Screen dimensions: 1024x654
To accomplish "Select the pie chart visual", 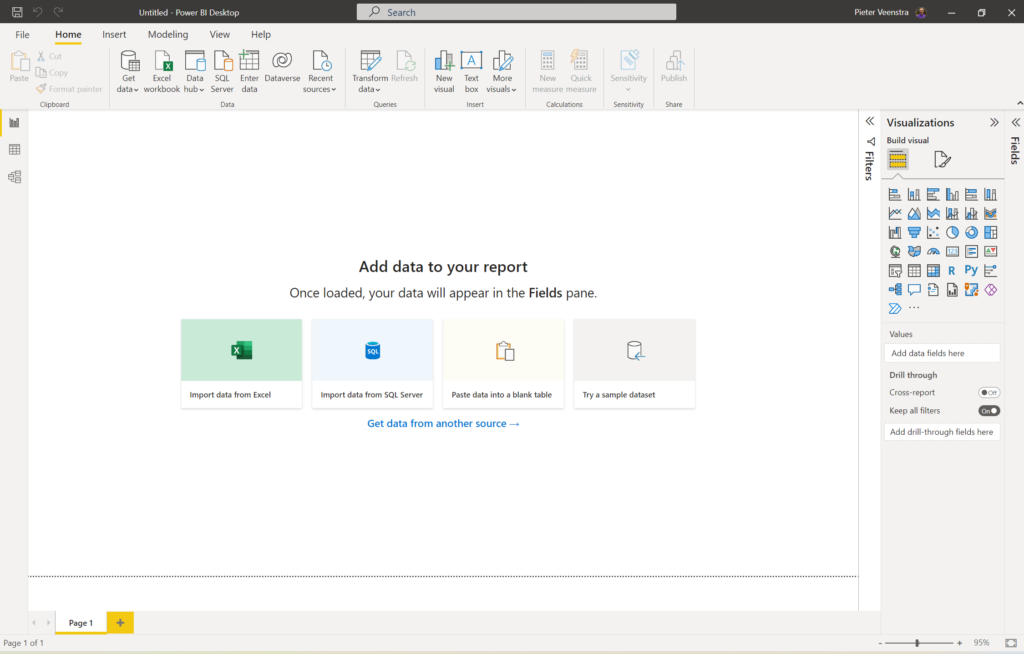I will tap(952, 232).
